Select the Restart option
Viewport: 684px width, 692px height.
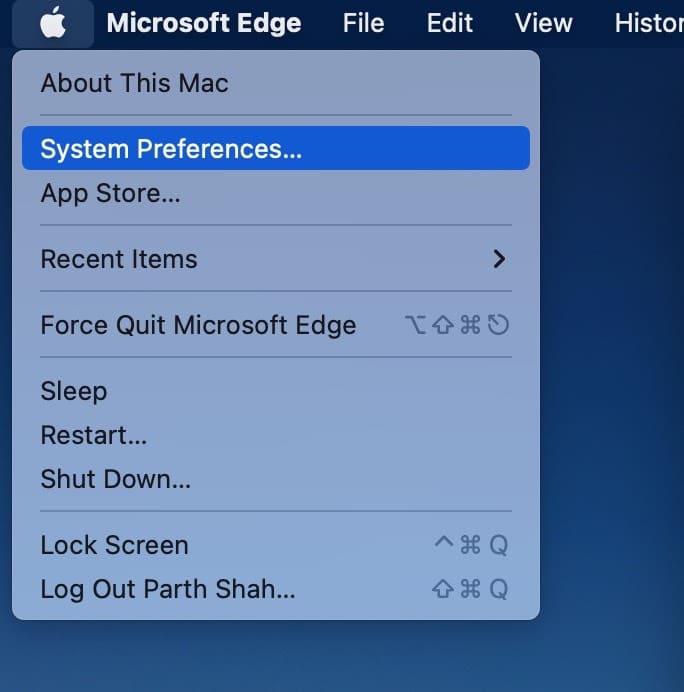pyautogui.click(x=276, y=435)
